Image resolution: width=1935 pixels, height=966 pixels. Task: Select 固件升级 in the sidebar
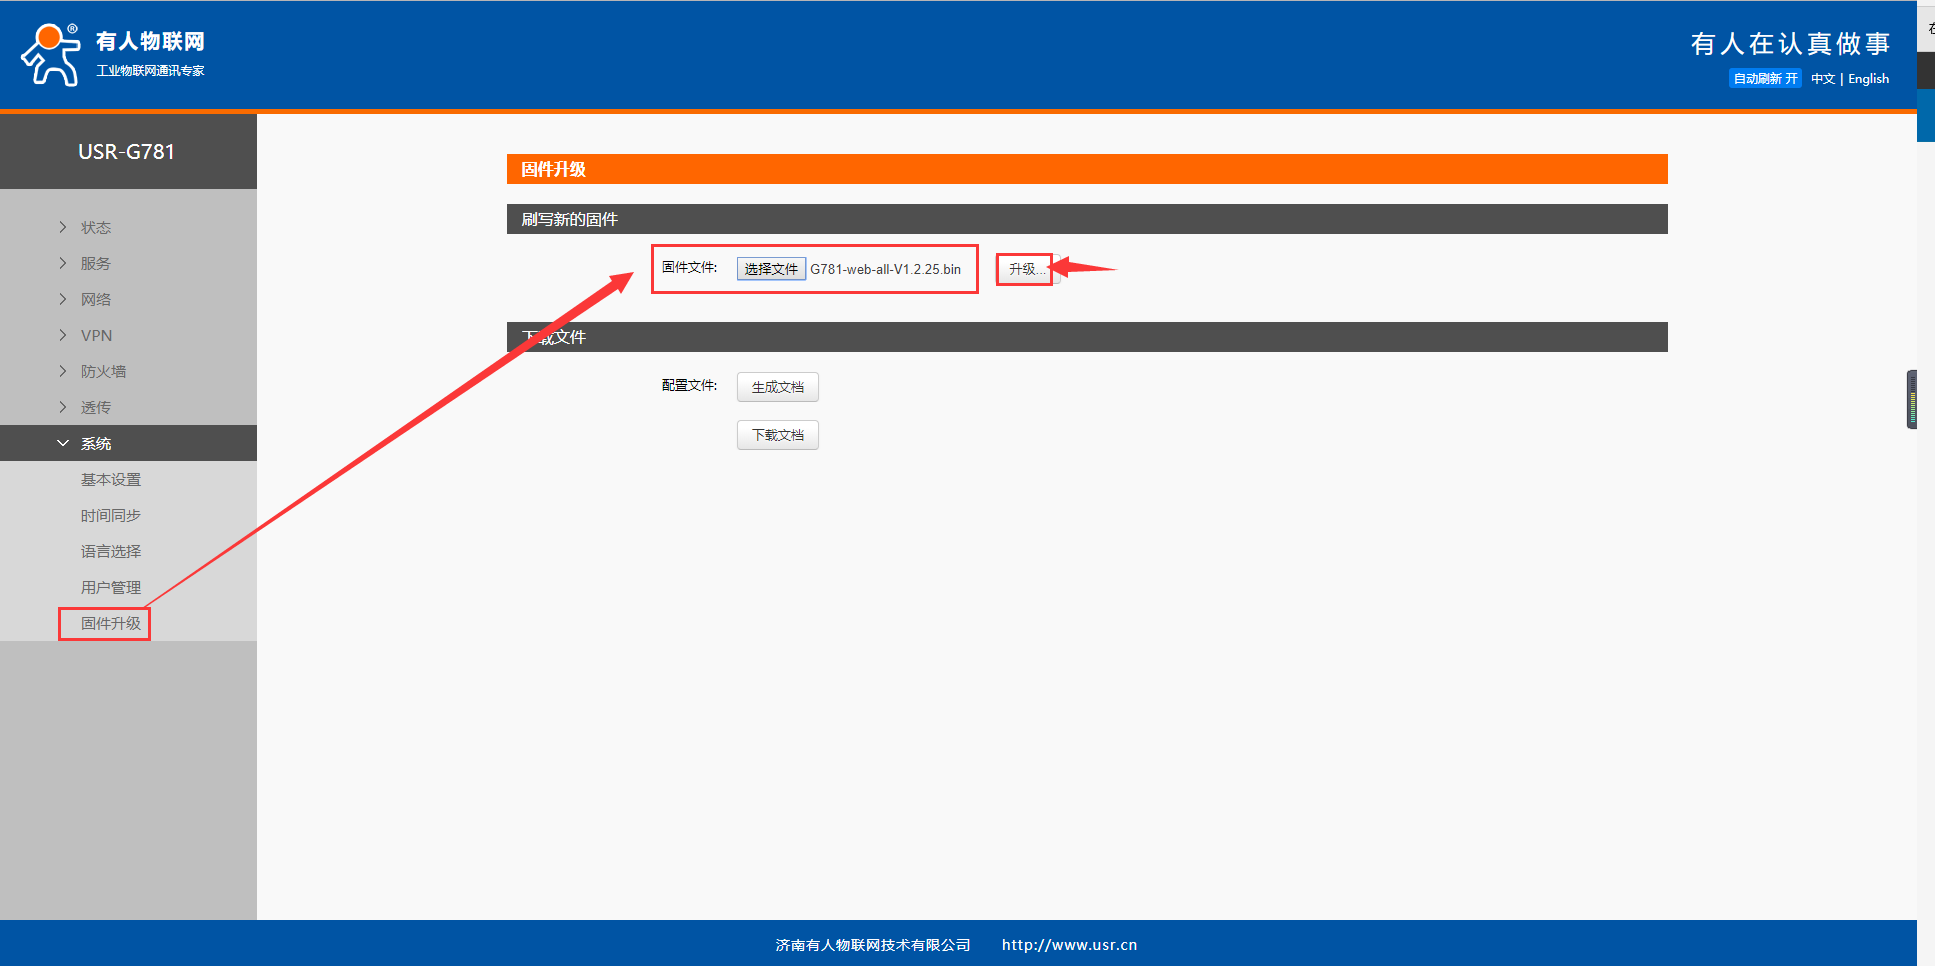(111, 624)
